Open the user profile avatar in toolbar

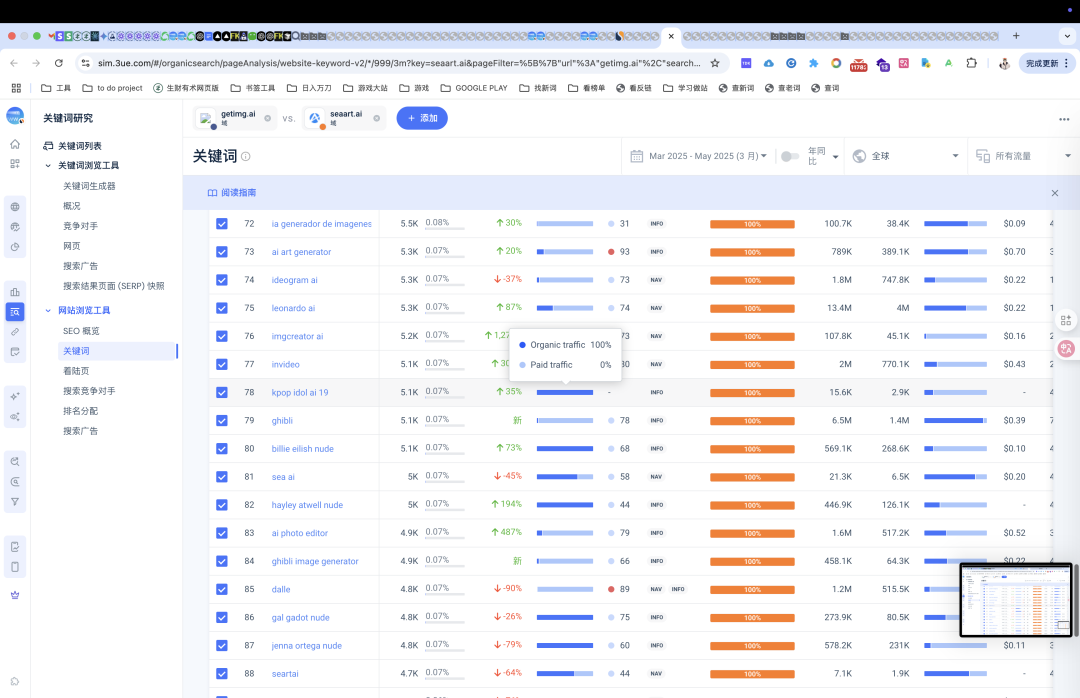point(1004,63)
